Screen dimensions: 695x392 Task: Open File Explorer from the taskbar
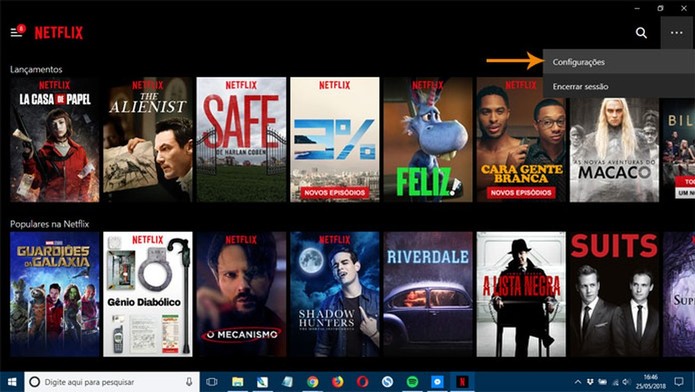click(238, 382)
